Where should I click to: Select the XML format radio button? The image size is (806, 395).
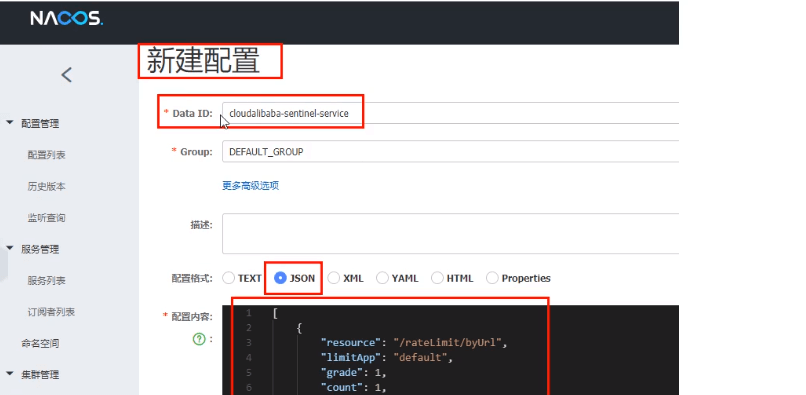(x=334, y=278)
